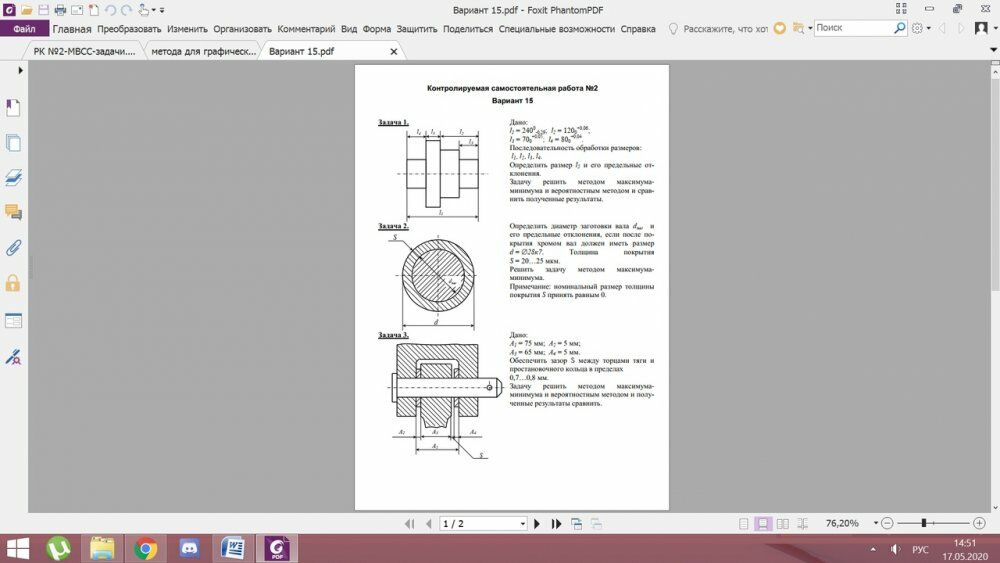
Task: Undo last action arrow
Action: [110, 10]
